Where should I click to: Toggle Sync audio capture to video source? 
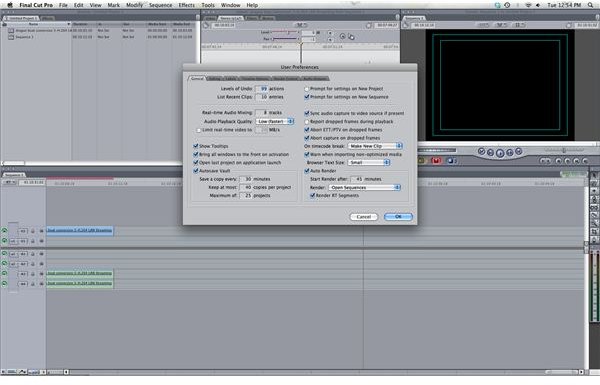click(307, 114)
